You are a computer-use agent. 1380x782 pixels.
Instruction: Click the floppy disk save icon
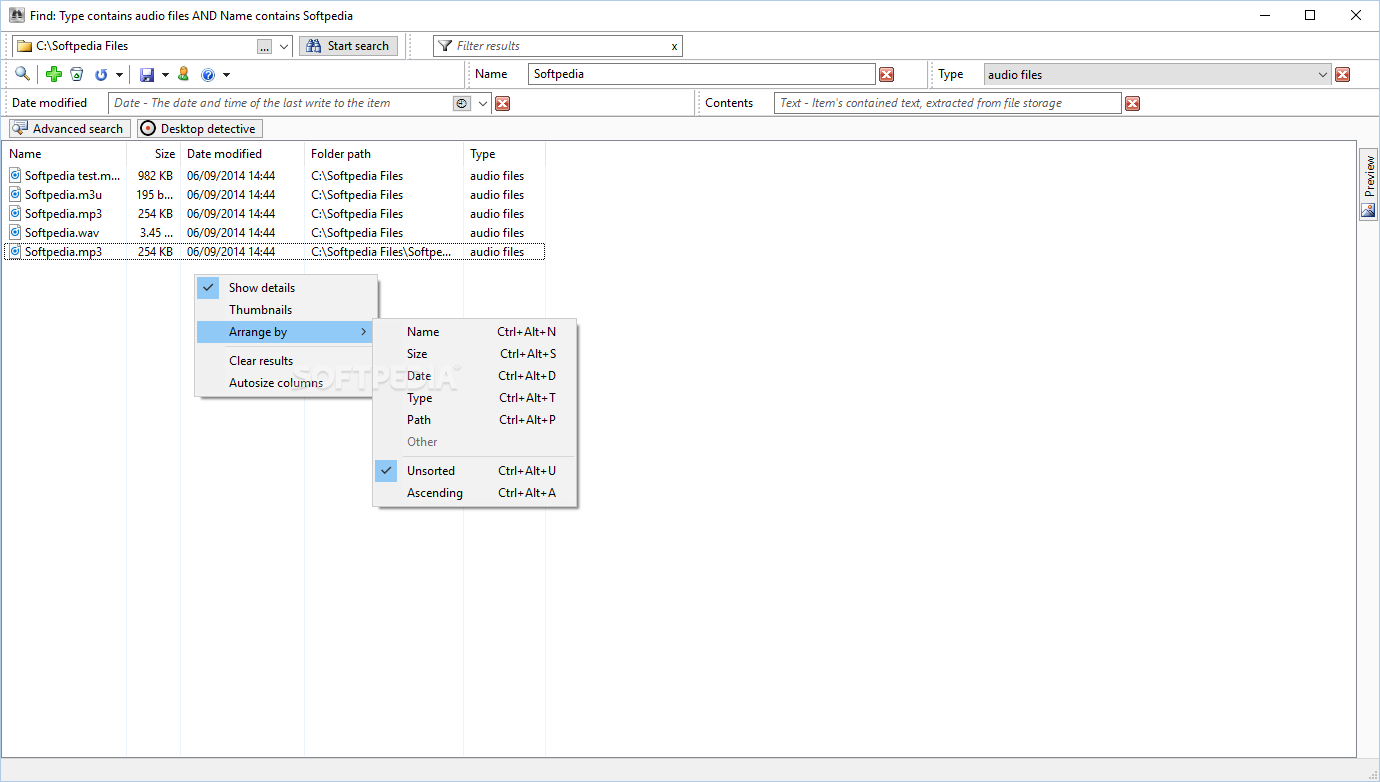click(147, 74)
